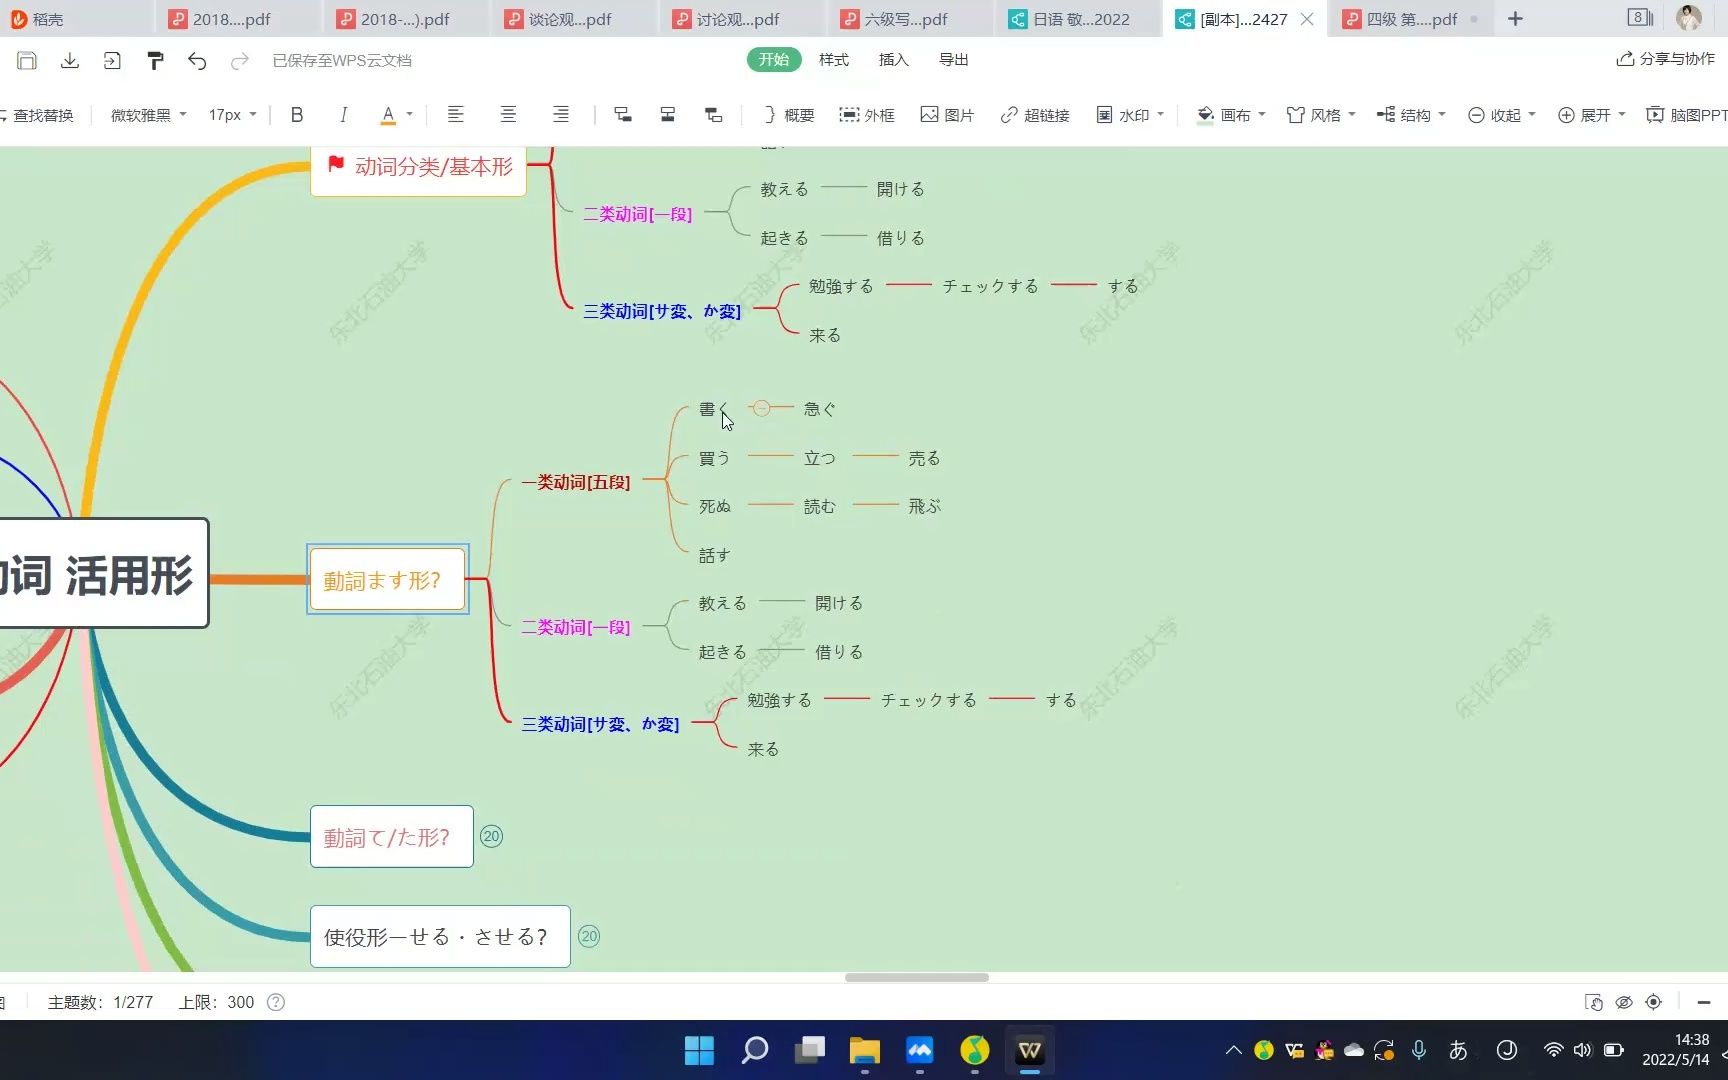Click the locate-center target icon in status bar
The width and height of the screenshot is (1728, 1080).
(1653, 1002)
